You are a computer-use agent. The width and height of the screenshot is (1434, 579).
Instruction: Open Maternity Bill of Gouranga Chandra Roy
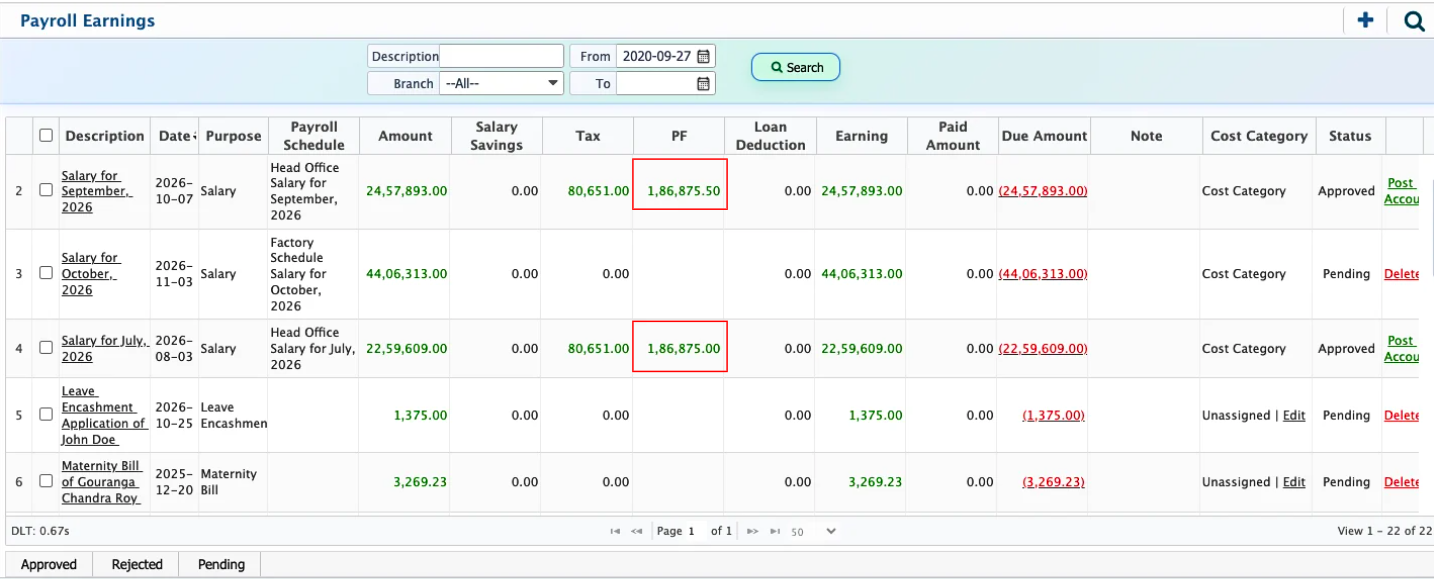(102, 482)
